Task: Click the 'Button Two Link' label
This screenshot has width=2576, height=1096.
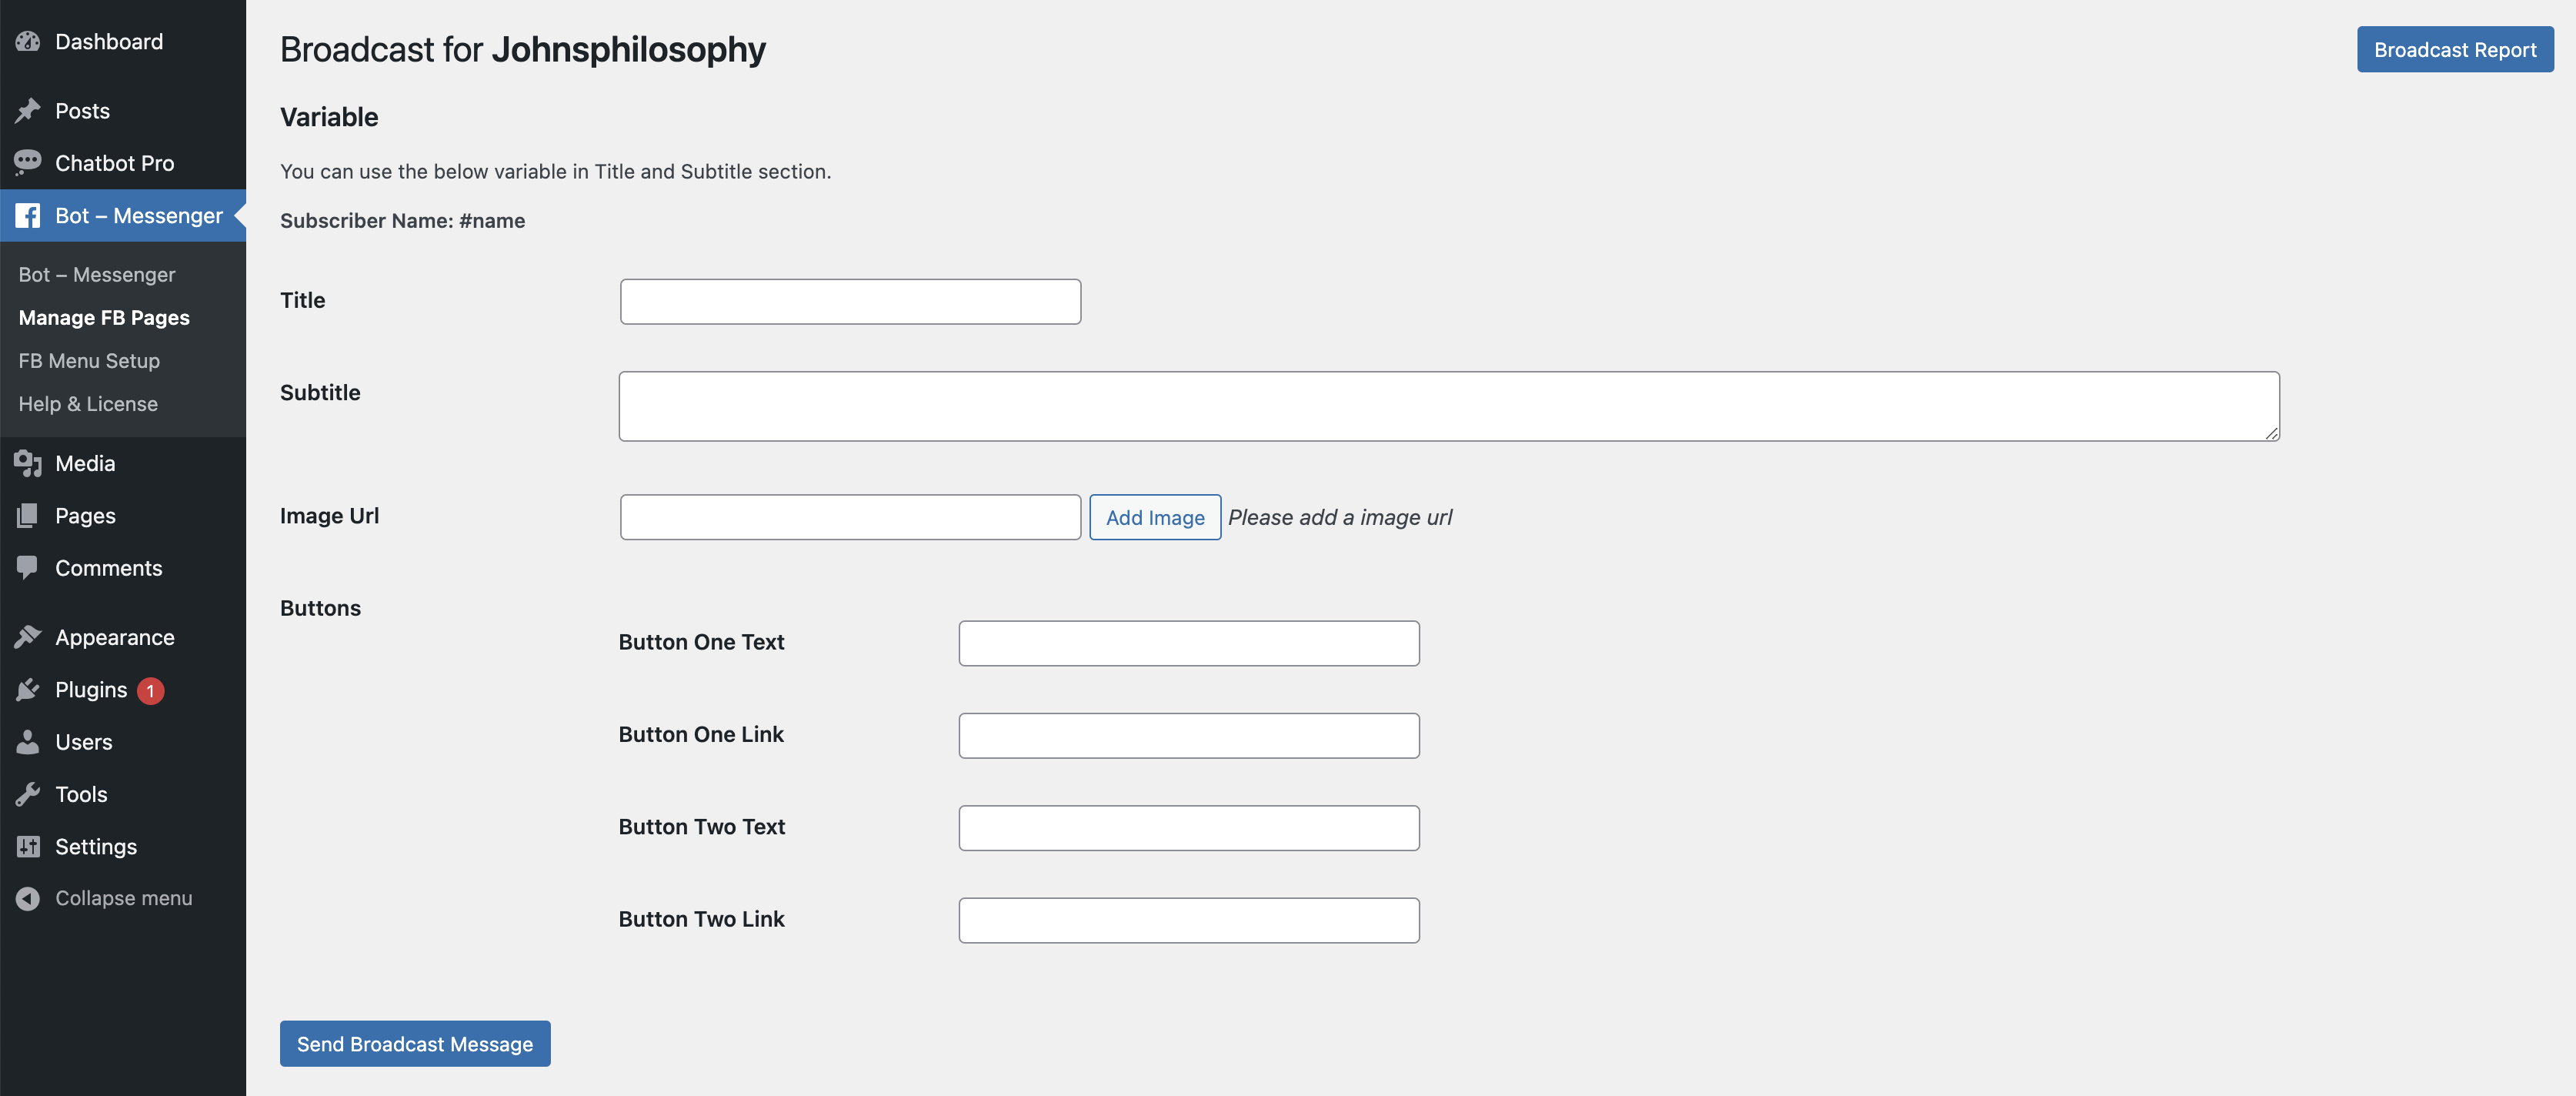Action: (701, 918)
